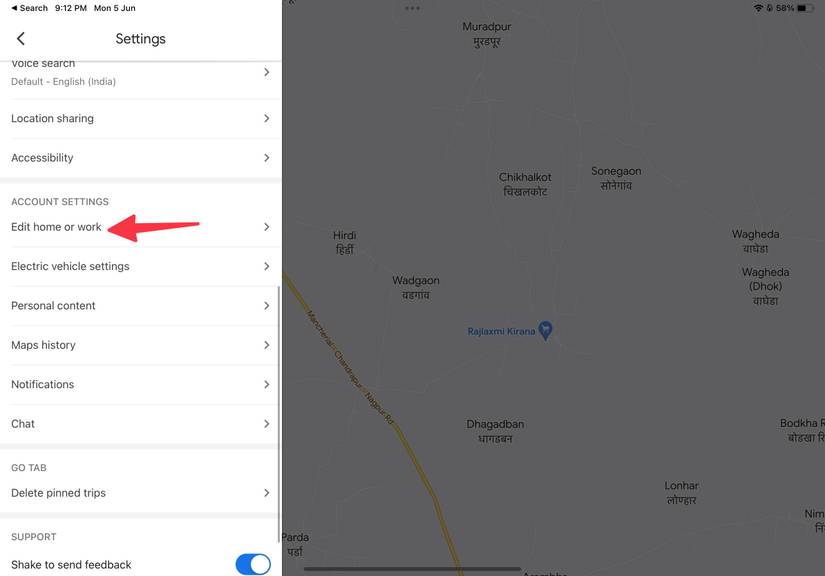The height and width of the screenshot is (576, 825).
Task: Tap the chevron next to Edit home or work
Action: 267,227
